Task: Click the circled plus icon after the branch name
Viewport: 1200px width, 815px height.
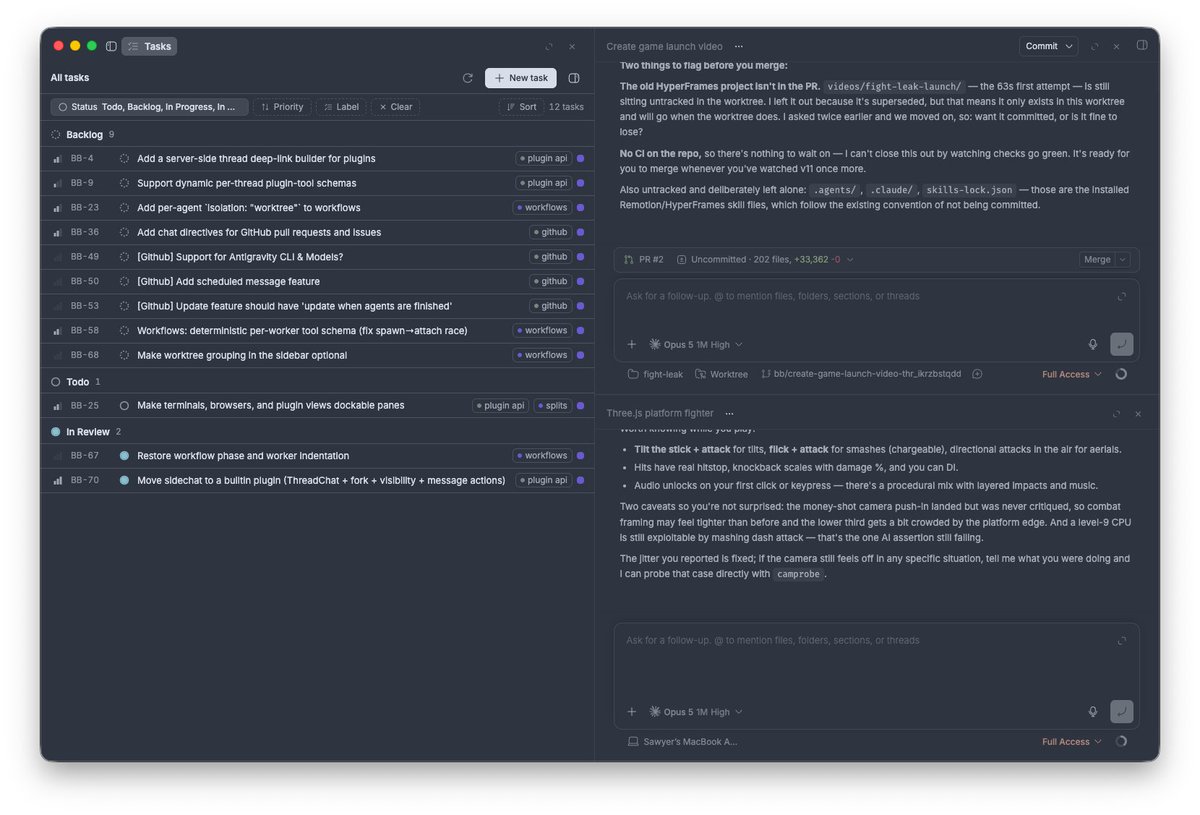Action: pos(977,374)
